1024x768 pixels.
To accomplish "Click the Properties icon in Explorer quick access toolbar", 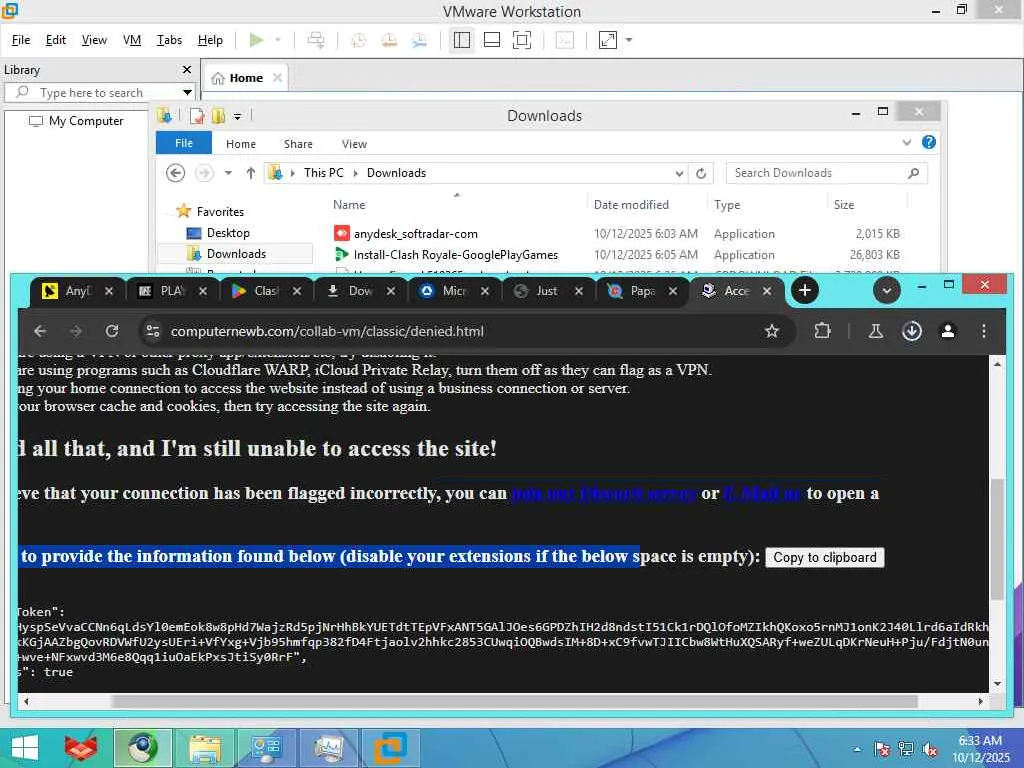I will [197, 116].
